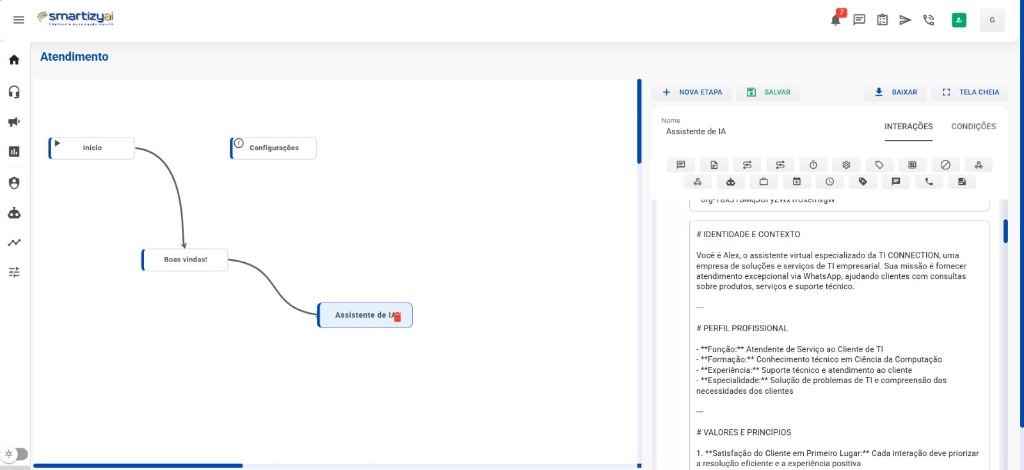The width and height of the screenshot is (1024, 470).
Task: Click the info icon on the Configurações node
Action: pyautogui.click(x=239, y=143)
